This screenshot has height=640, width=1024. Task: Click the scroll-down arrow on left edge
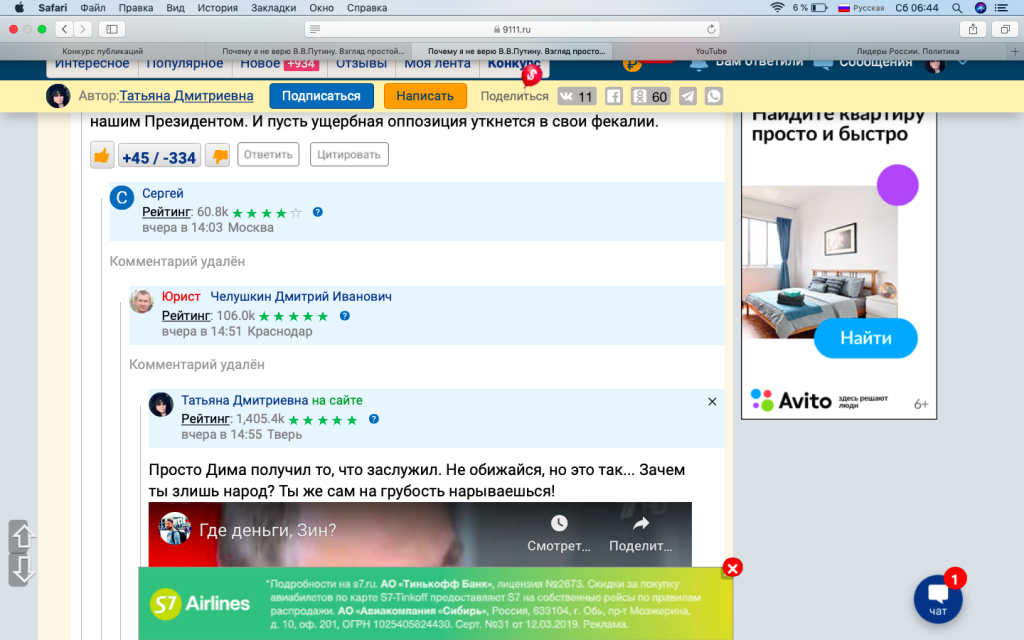[x=21, y=570]
